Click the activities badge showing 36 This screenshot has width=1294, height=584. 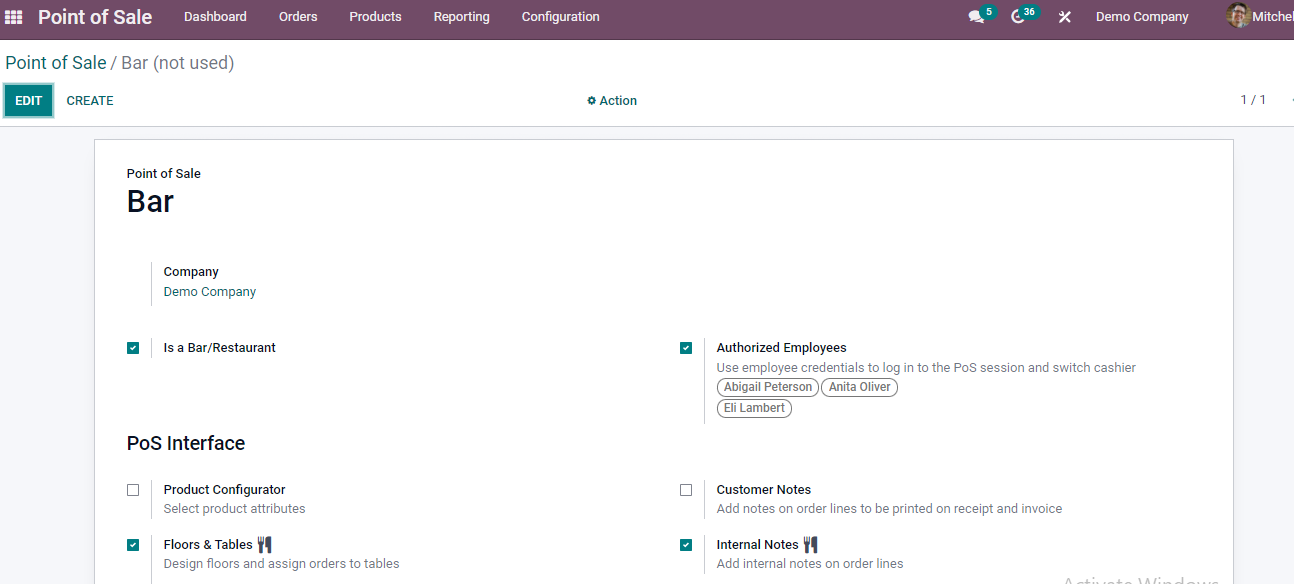[x=1029, y=12]
